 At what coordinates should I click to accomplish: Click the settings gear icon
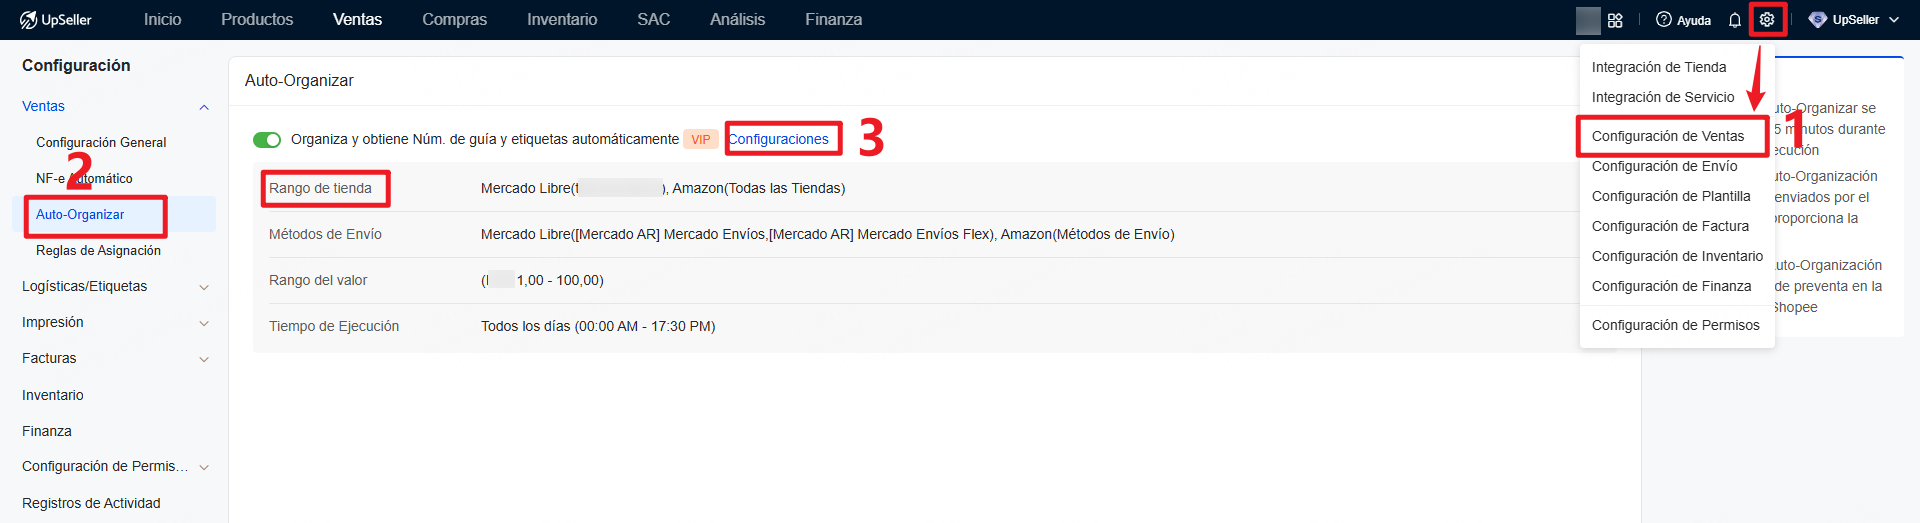pyautogui.click(x=1767, y=20)
